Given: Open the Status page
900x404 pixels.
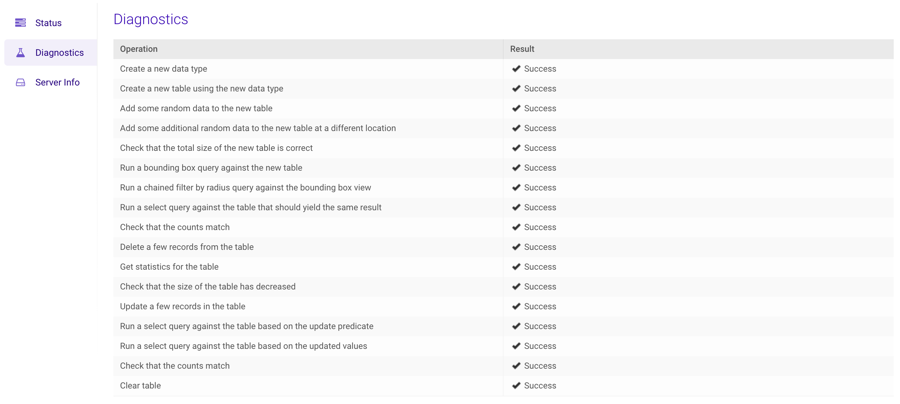Looking at the screenshot, I should tap(48, 23).
